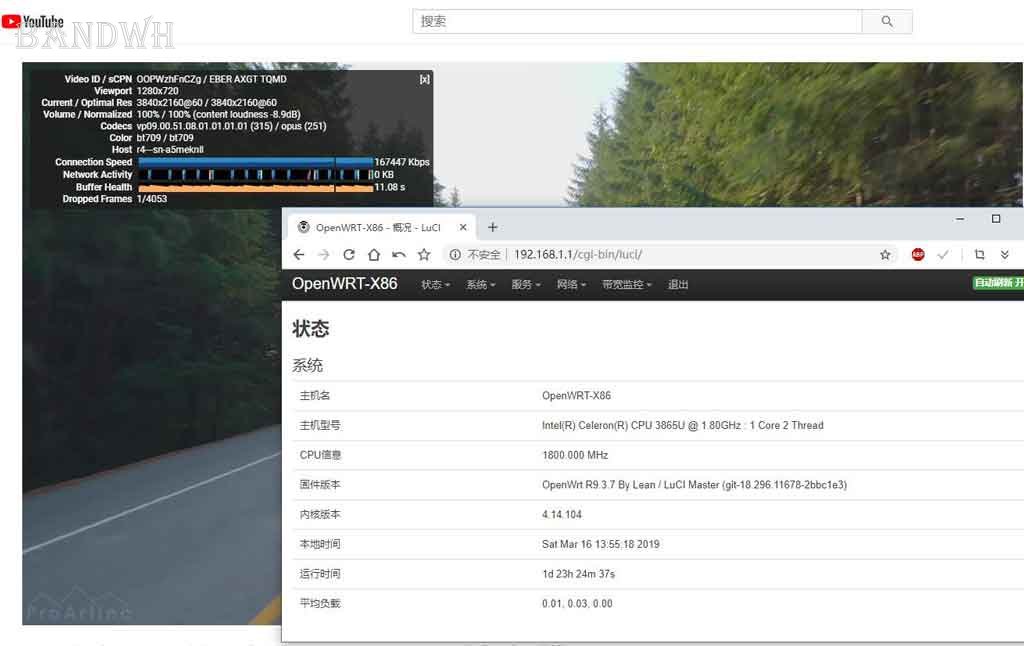1024x646 pixels.
Task: Click the hostname value OpenWRT-X86
Action: (576, 396)
